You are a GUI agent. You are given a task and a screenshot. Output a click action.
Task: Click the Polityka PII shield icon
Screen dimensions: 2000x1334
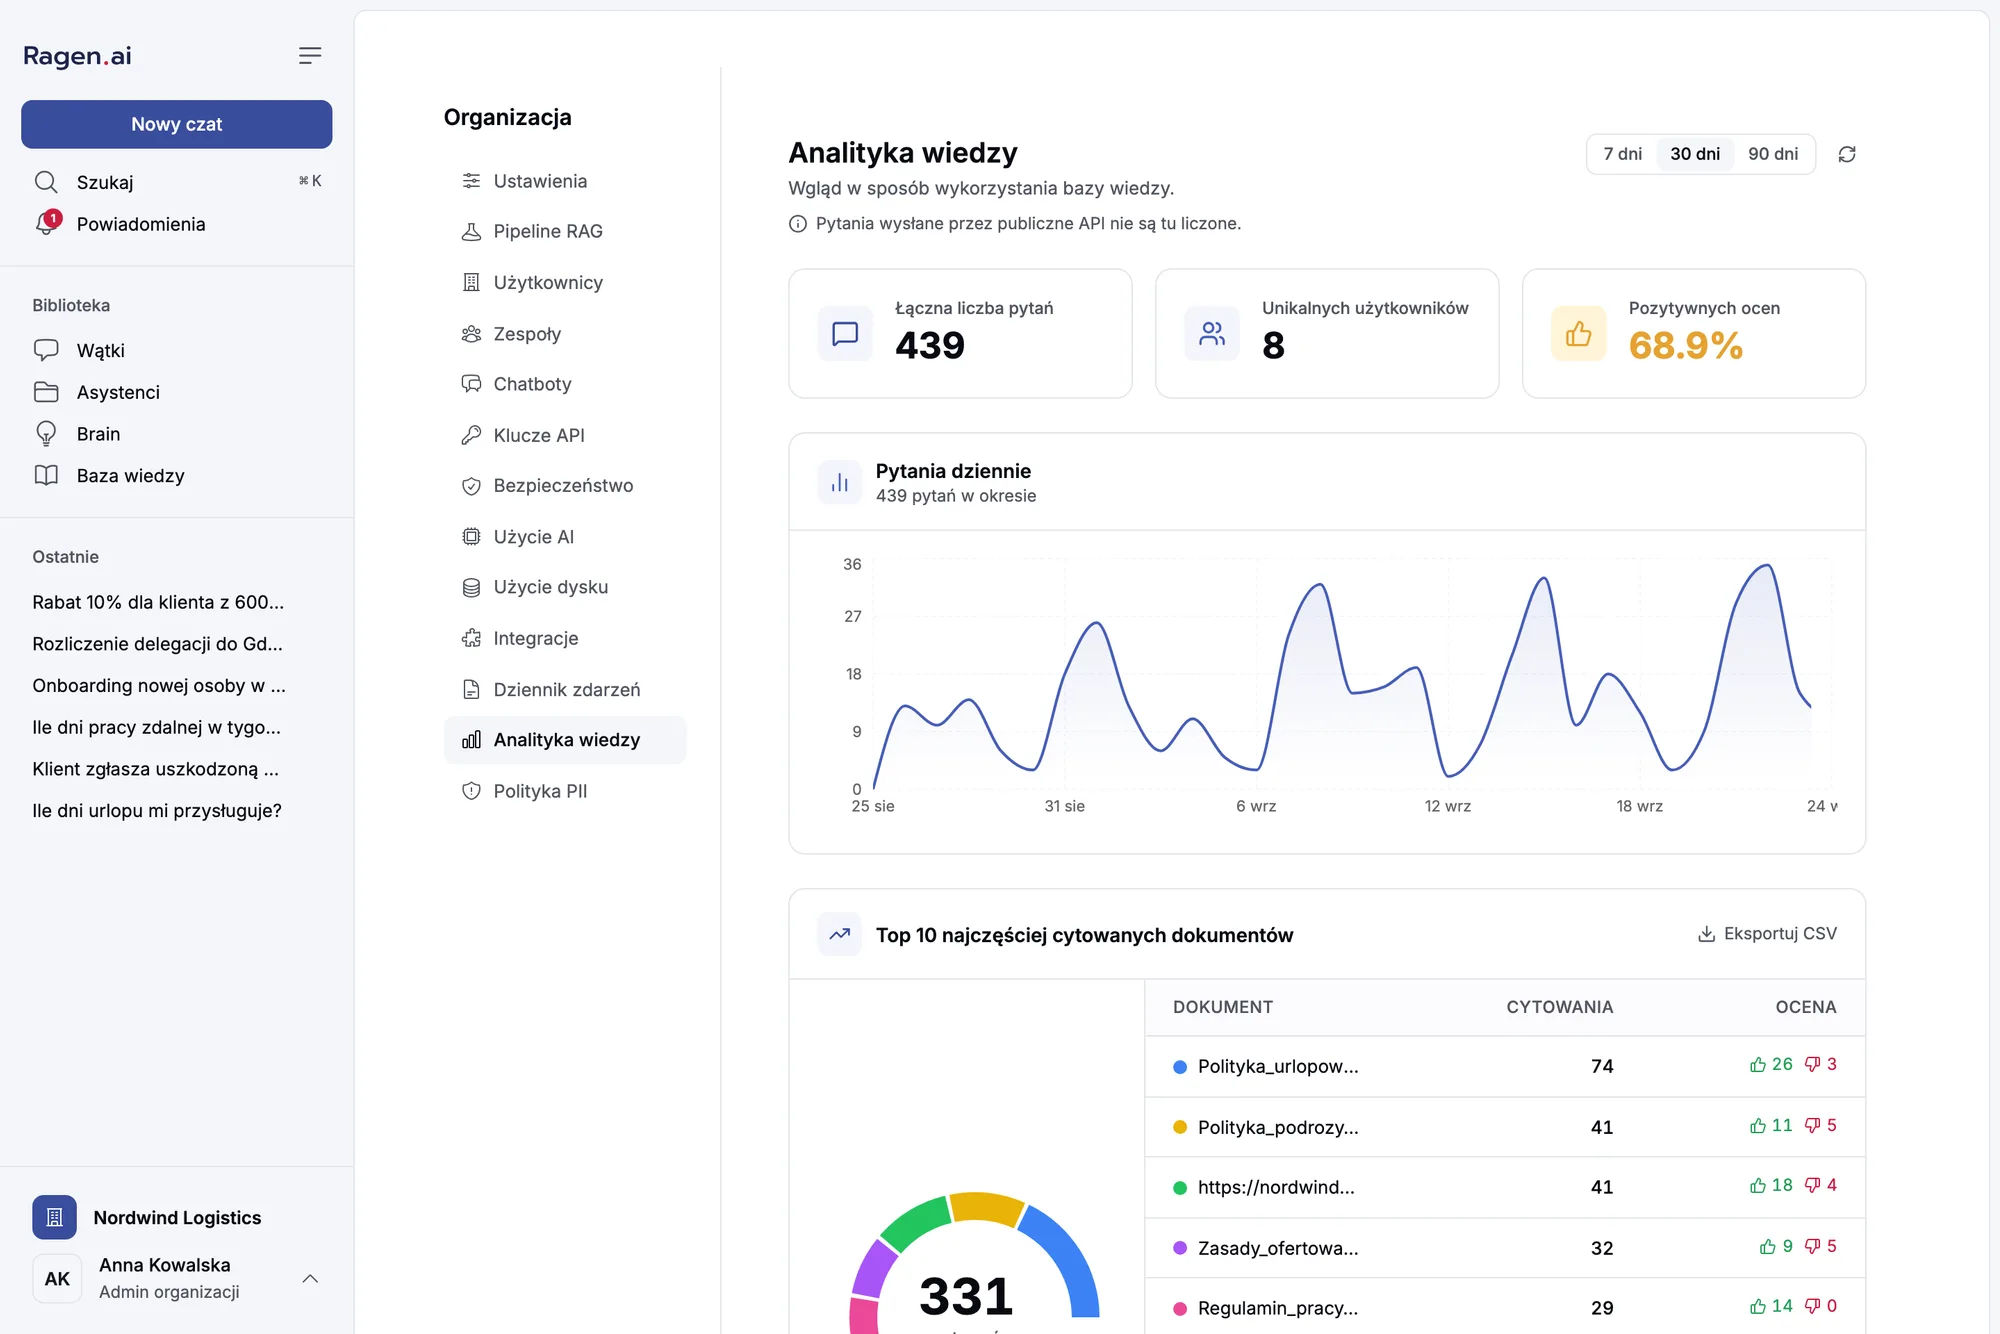471,791
